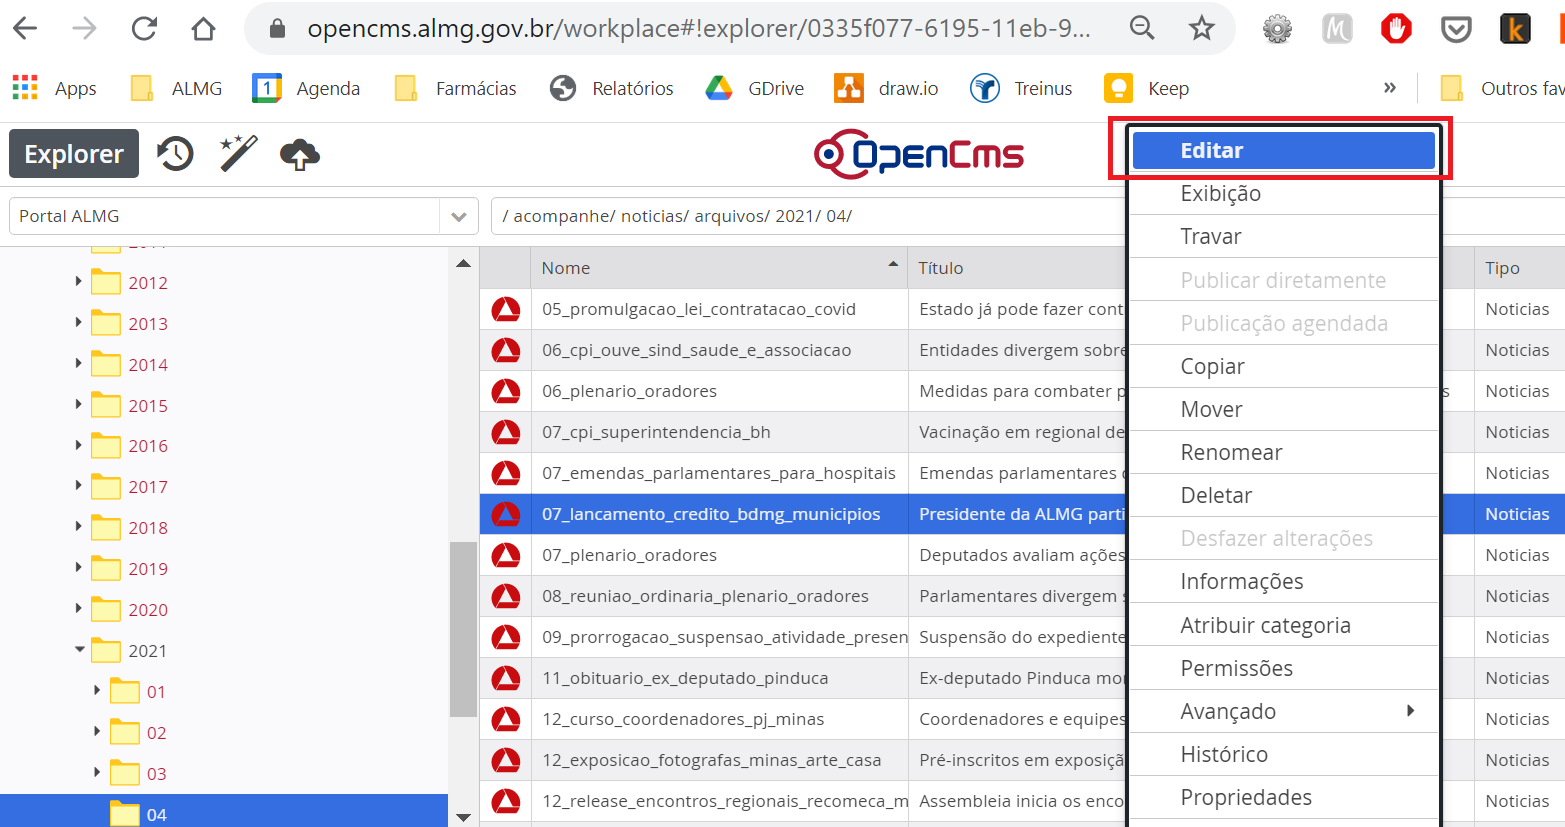The width and height of the screenshot is (1565, 827).
Task: Expand the 2019 folder in tree
Action: coord(78,567)
